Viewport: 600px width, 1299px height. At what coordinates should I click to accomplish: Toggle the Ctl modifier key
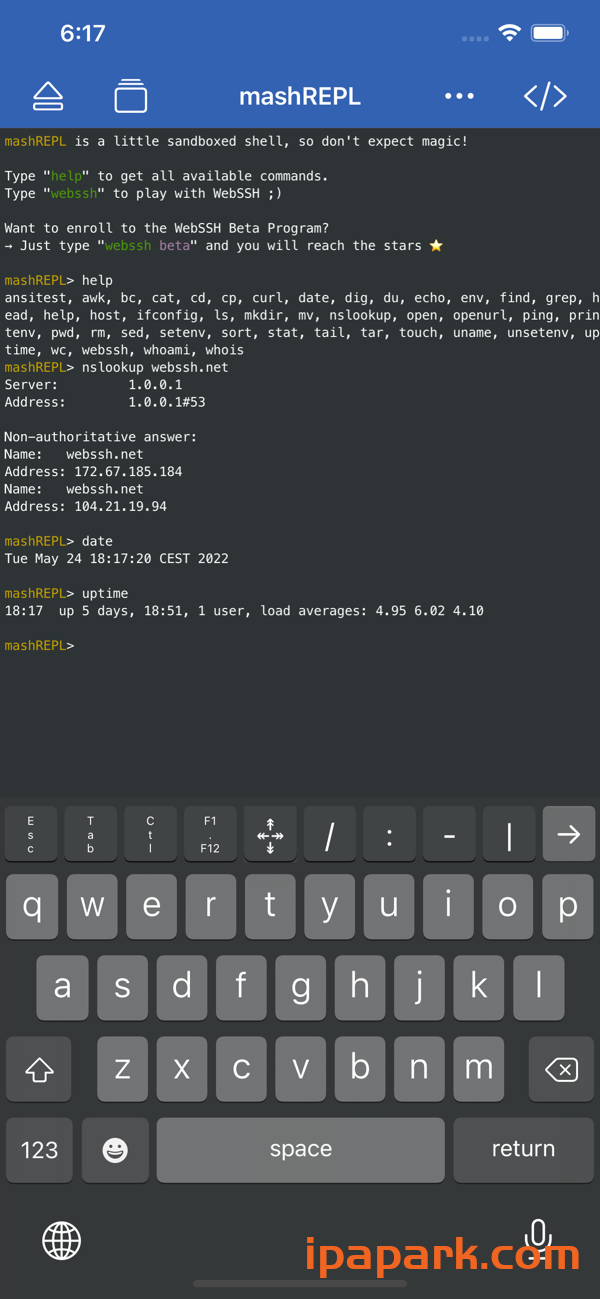[150, 834]
